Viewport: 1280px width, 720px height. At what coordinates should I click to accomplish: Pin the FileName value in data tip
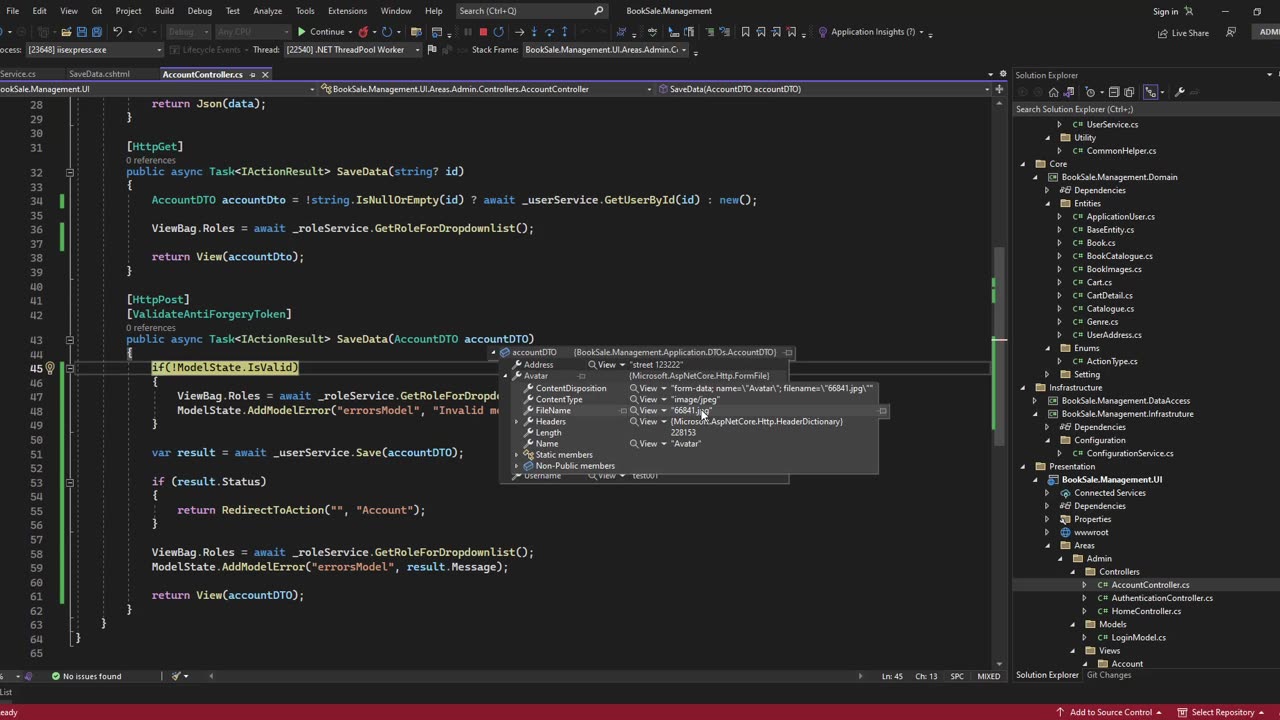pos(882,410)
